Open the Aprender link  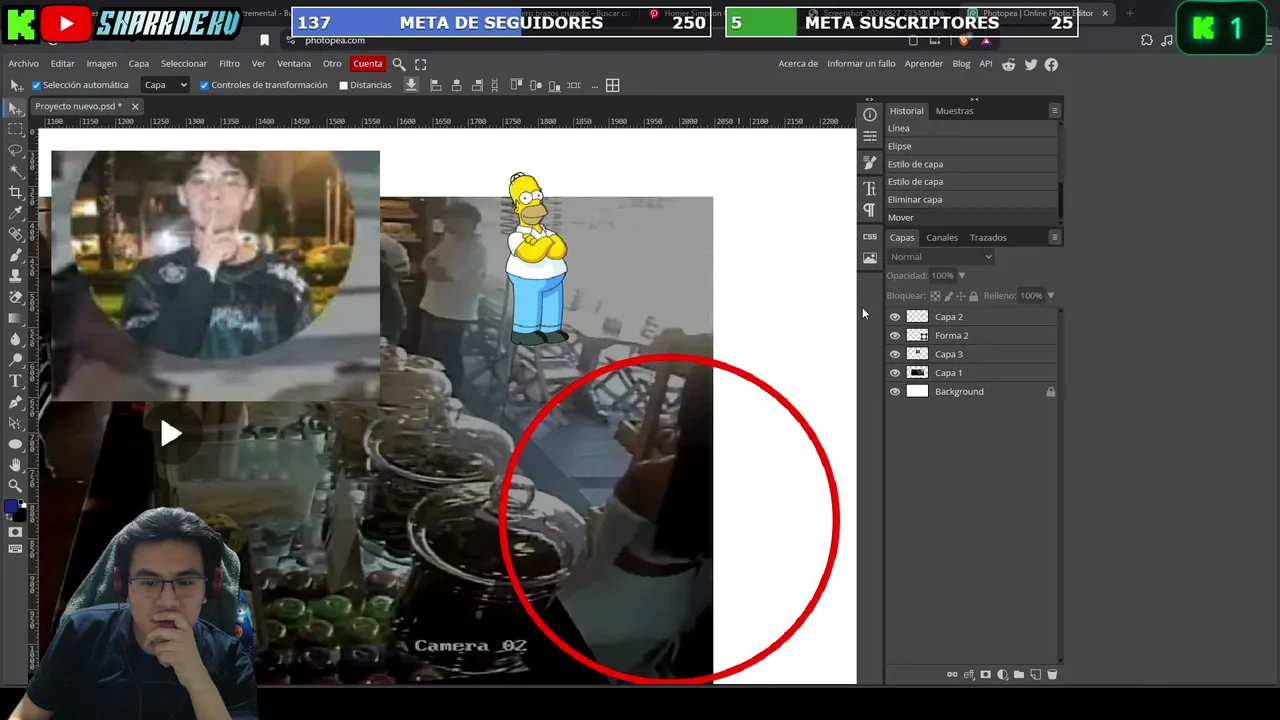[924, 64]
